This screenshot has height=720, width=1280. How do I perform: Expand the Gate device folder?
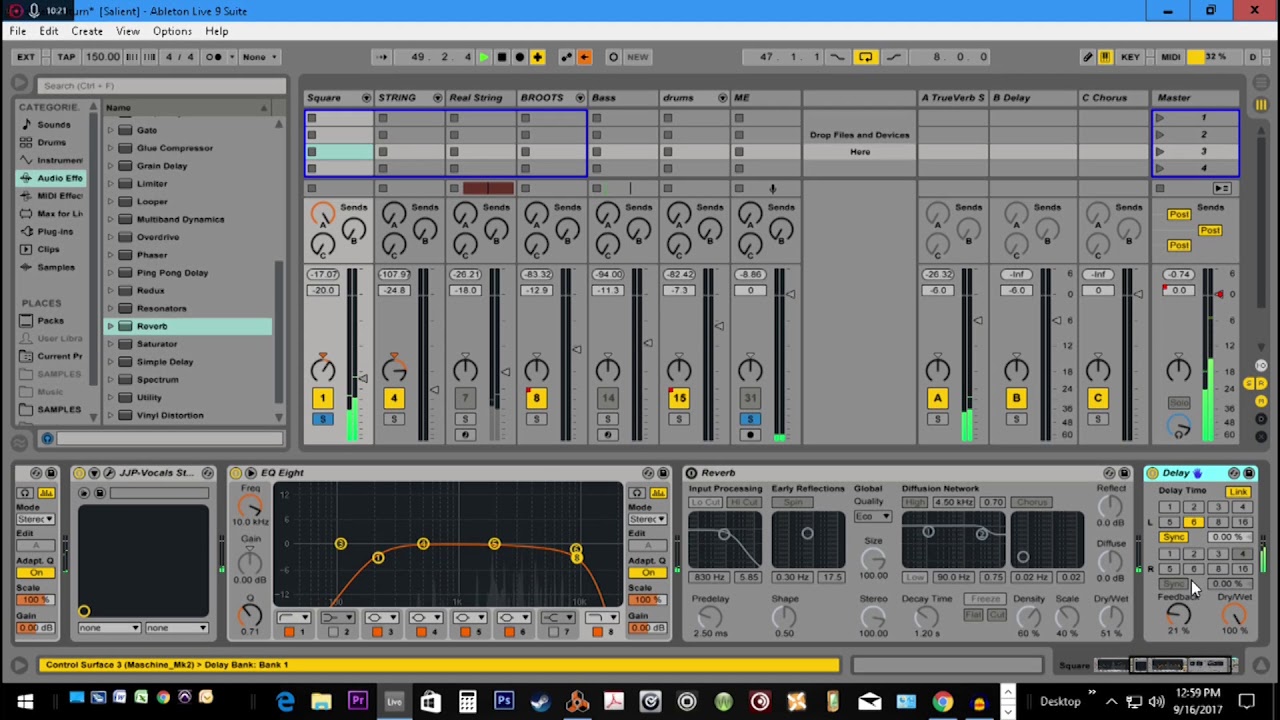(110, 130)
